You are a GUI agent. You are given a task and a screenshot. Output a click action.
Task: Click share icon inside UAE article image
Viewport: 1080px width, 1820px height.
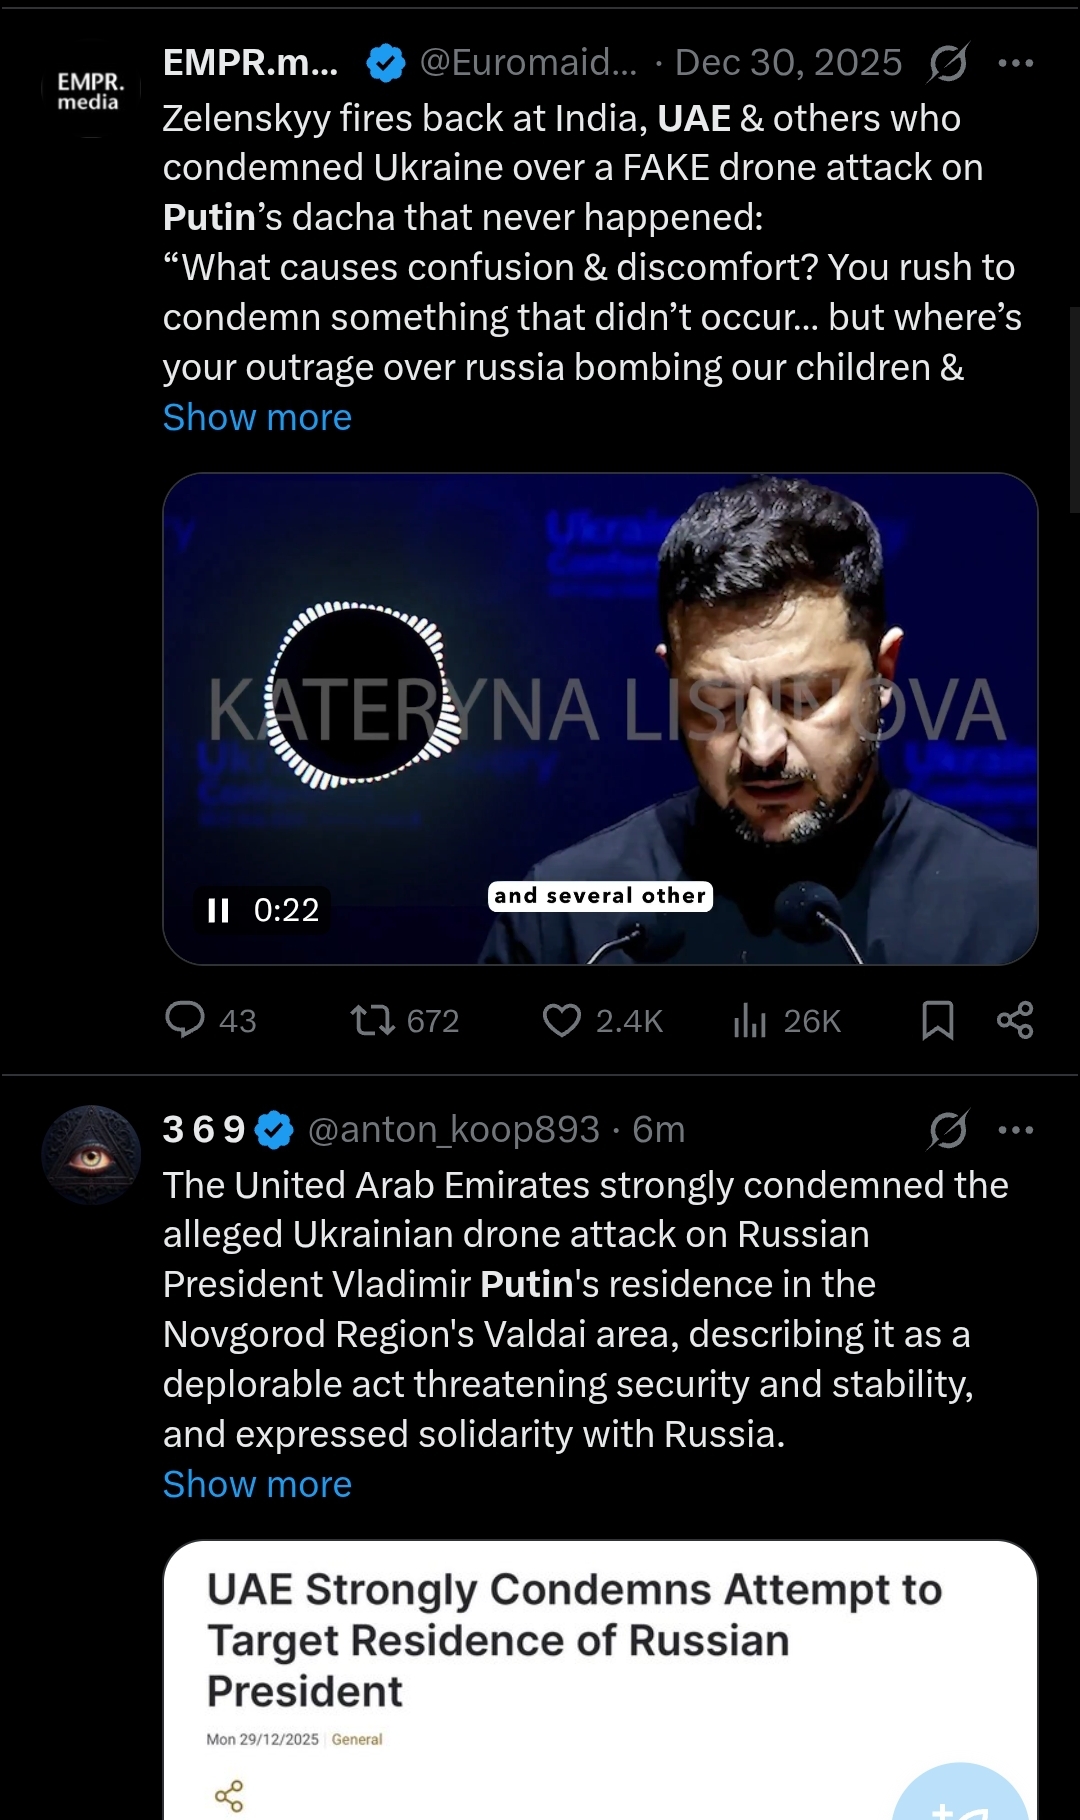coord(229,1796)
